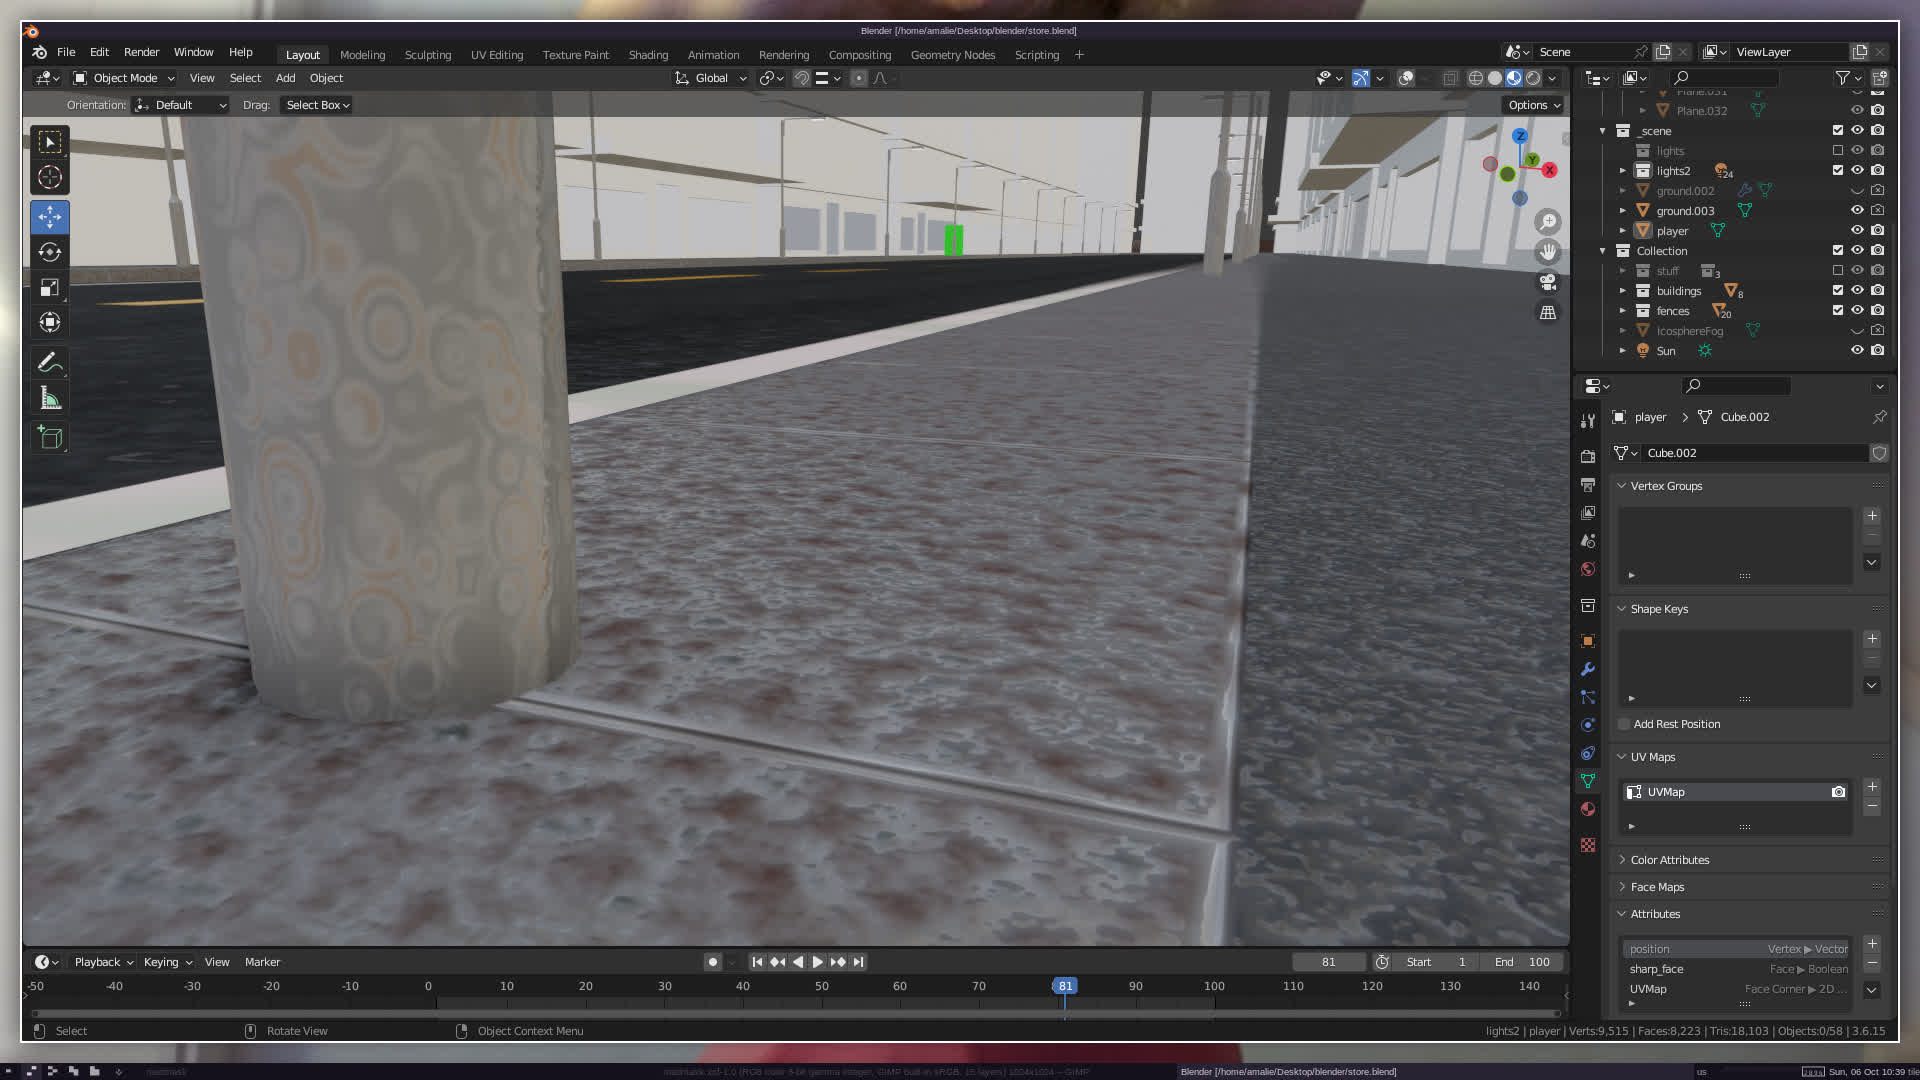Hide the Sun object in outliner
This screenshot has width=1920, height=1080.
coord(1857,351)
